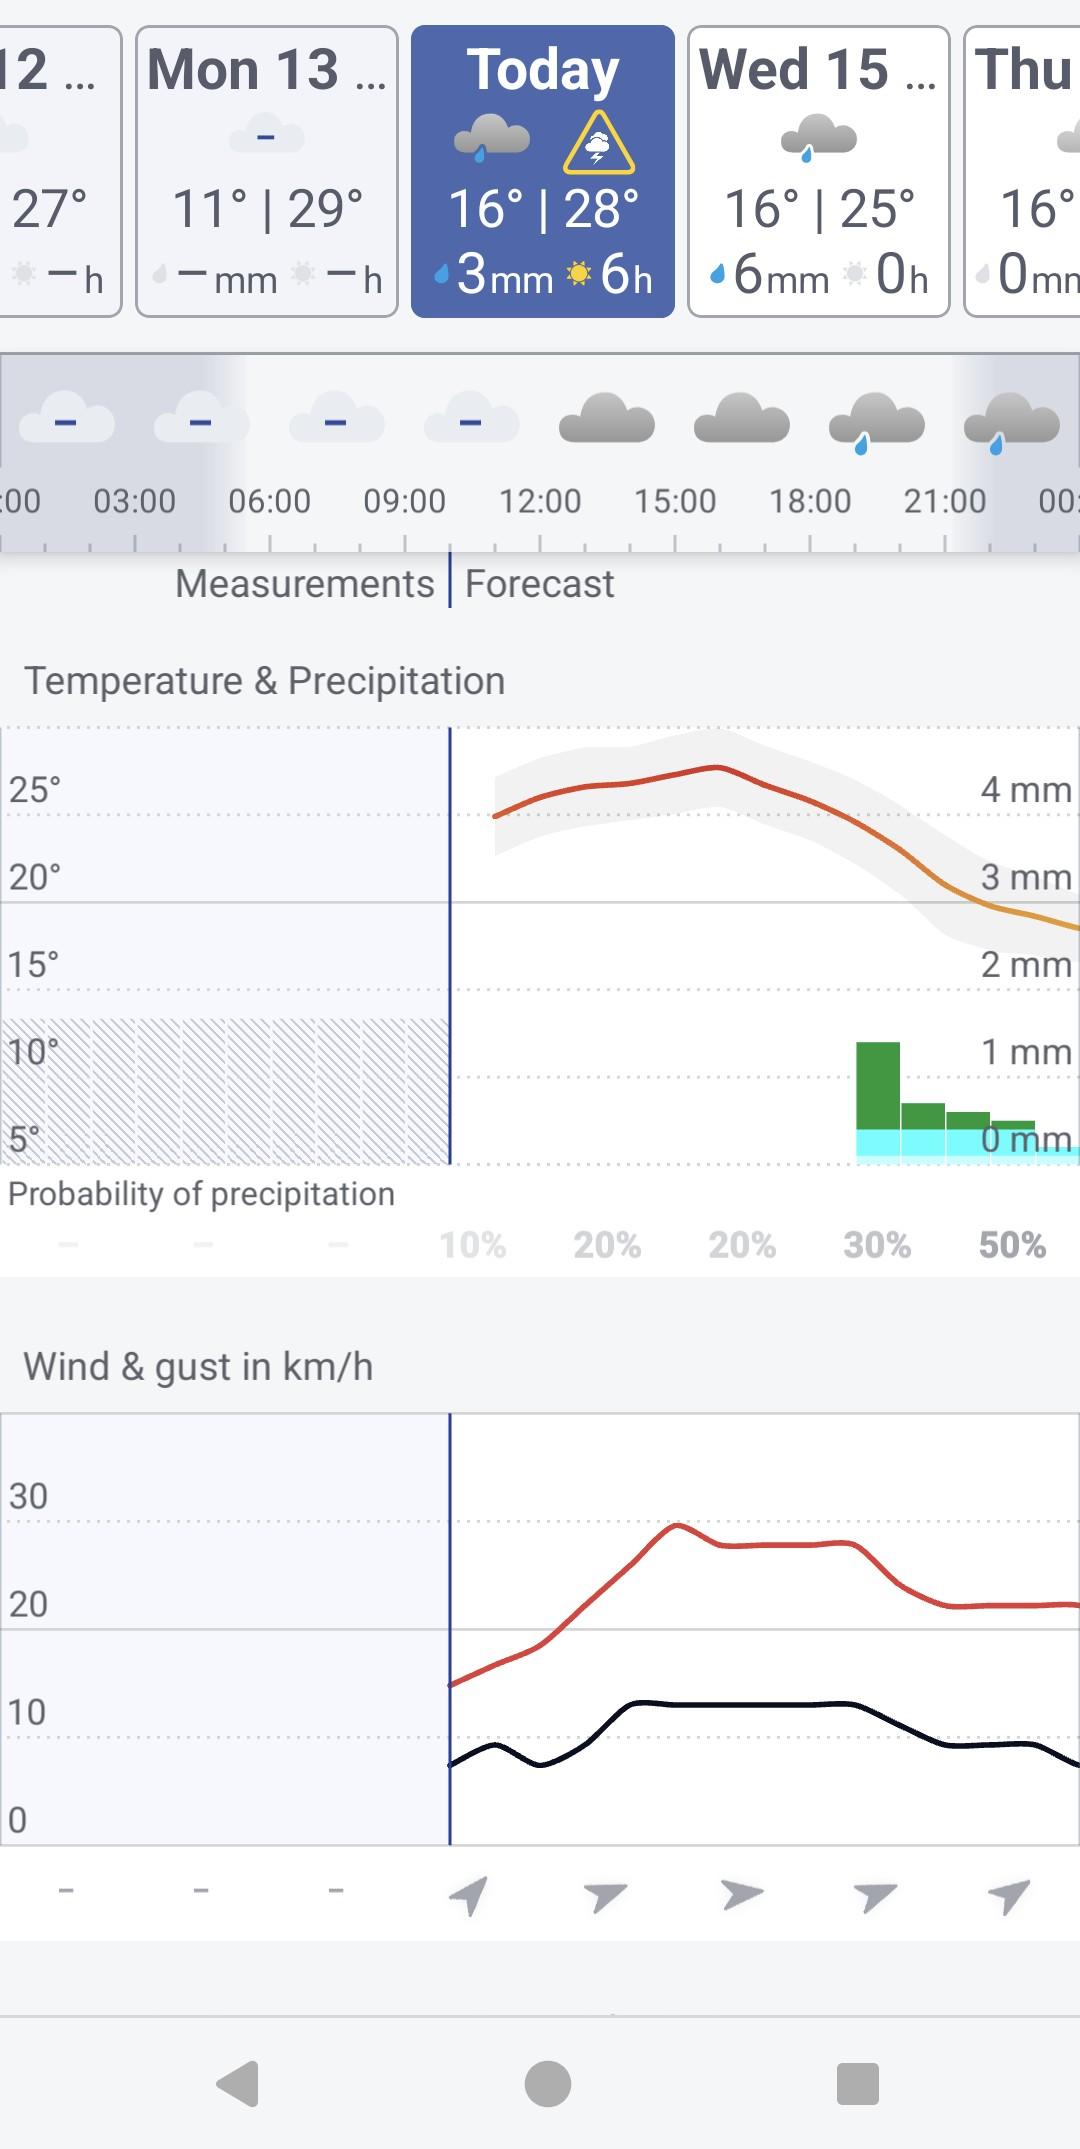Tap the thunderstorm warning triangle icon
The image size is (1080, 2149).
598,142
